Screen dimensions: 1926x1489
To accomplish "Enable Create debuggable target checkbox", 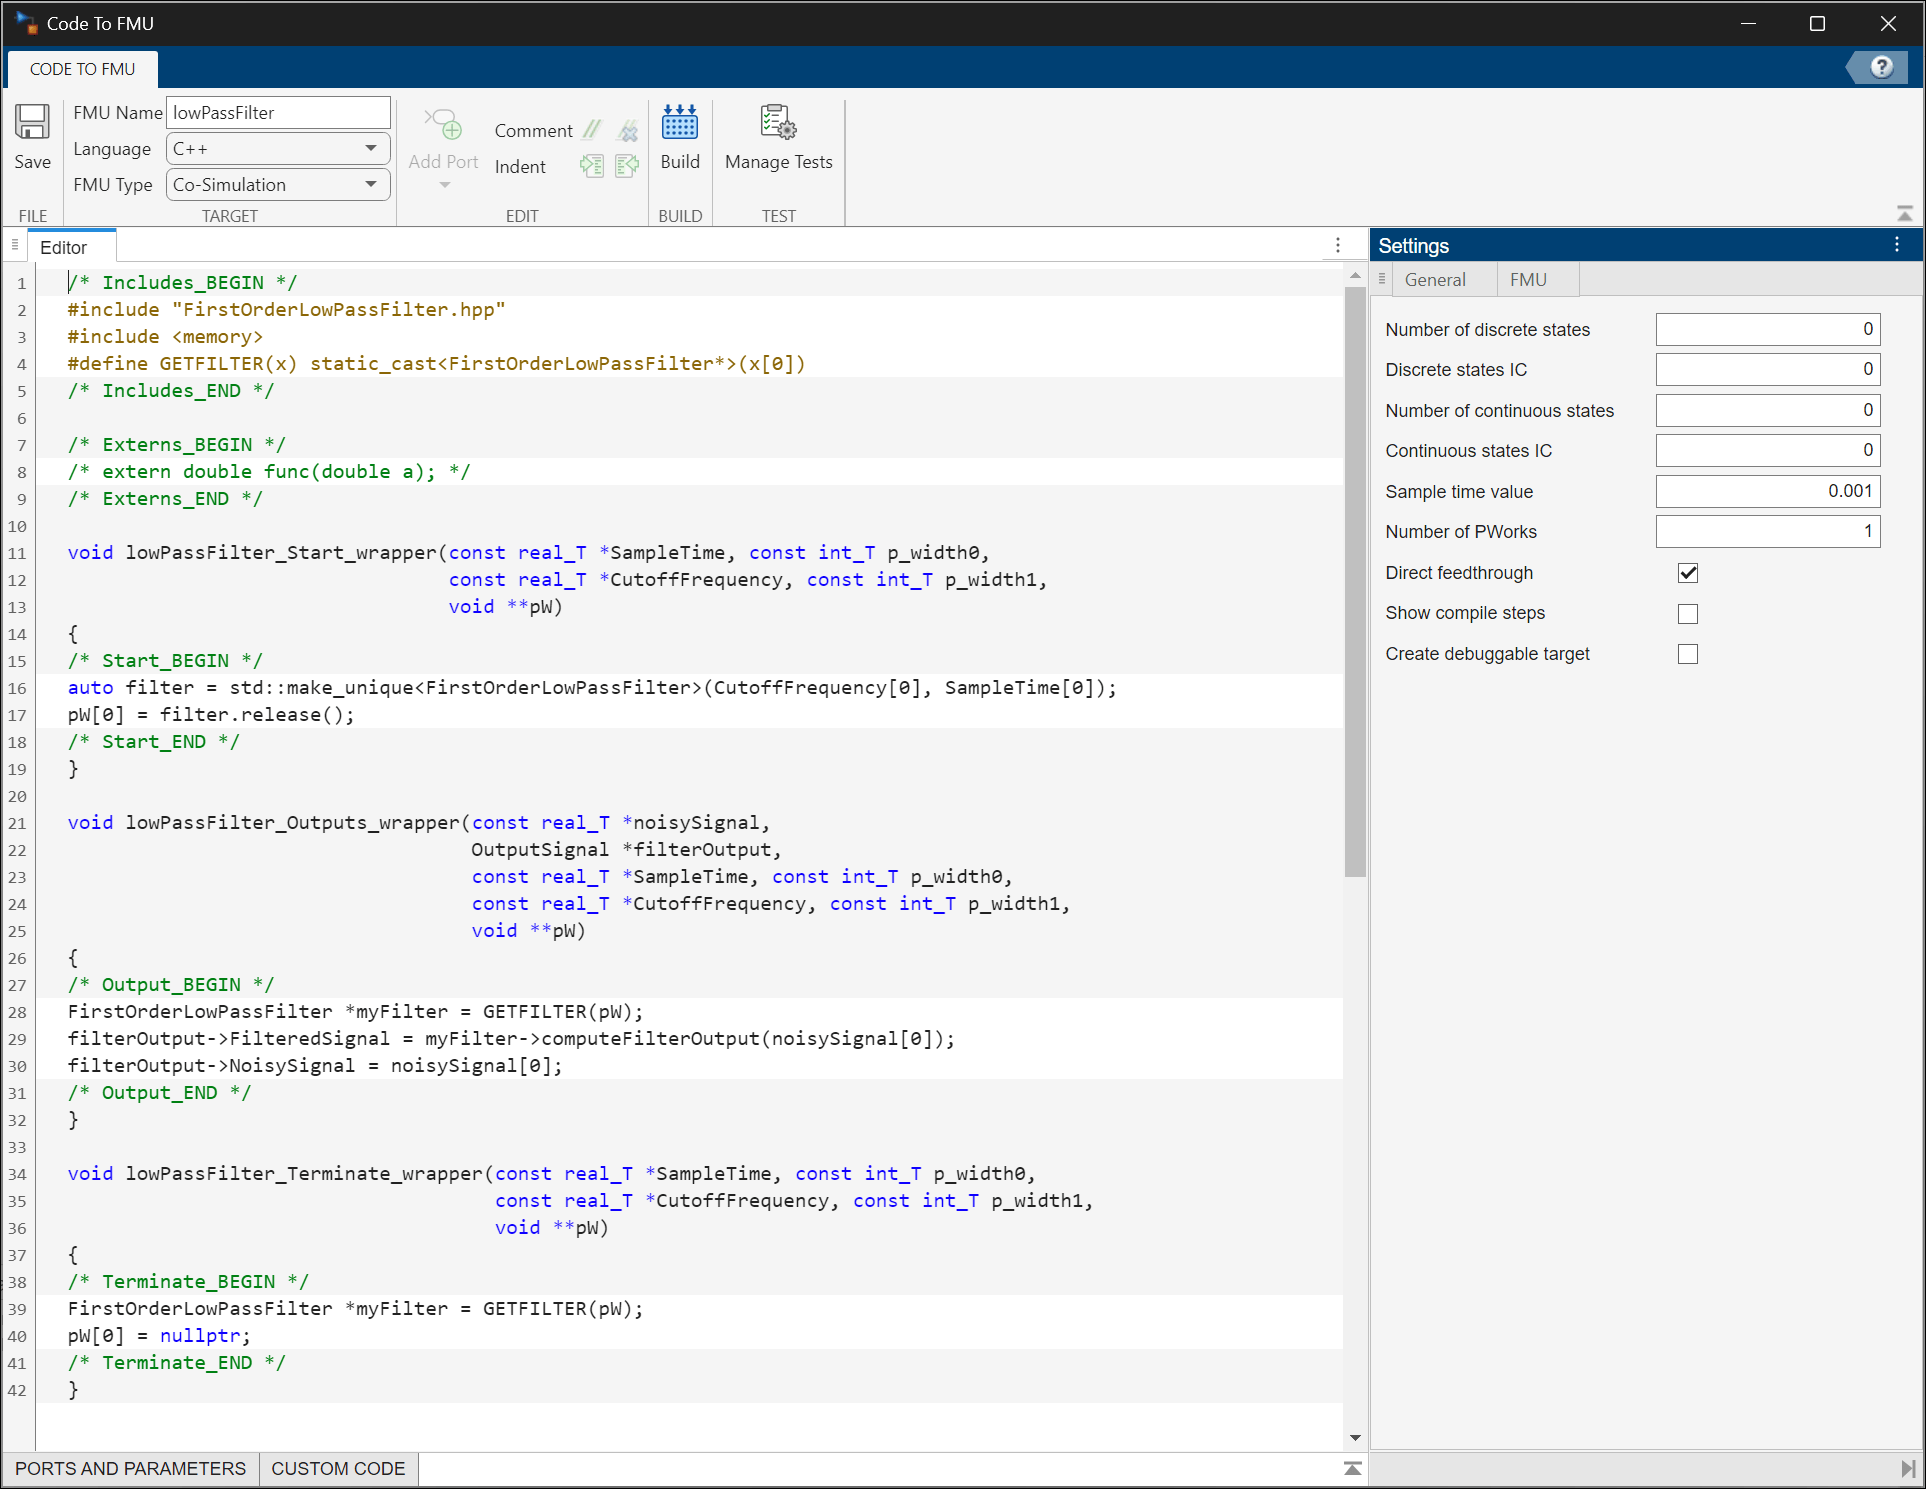I will click(1688, 654).
